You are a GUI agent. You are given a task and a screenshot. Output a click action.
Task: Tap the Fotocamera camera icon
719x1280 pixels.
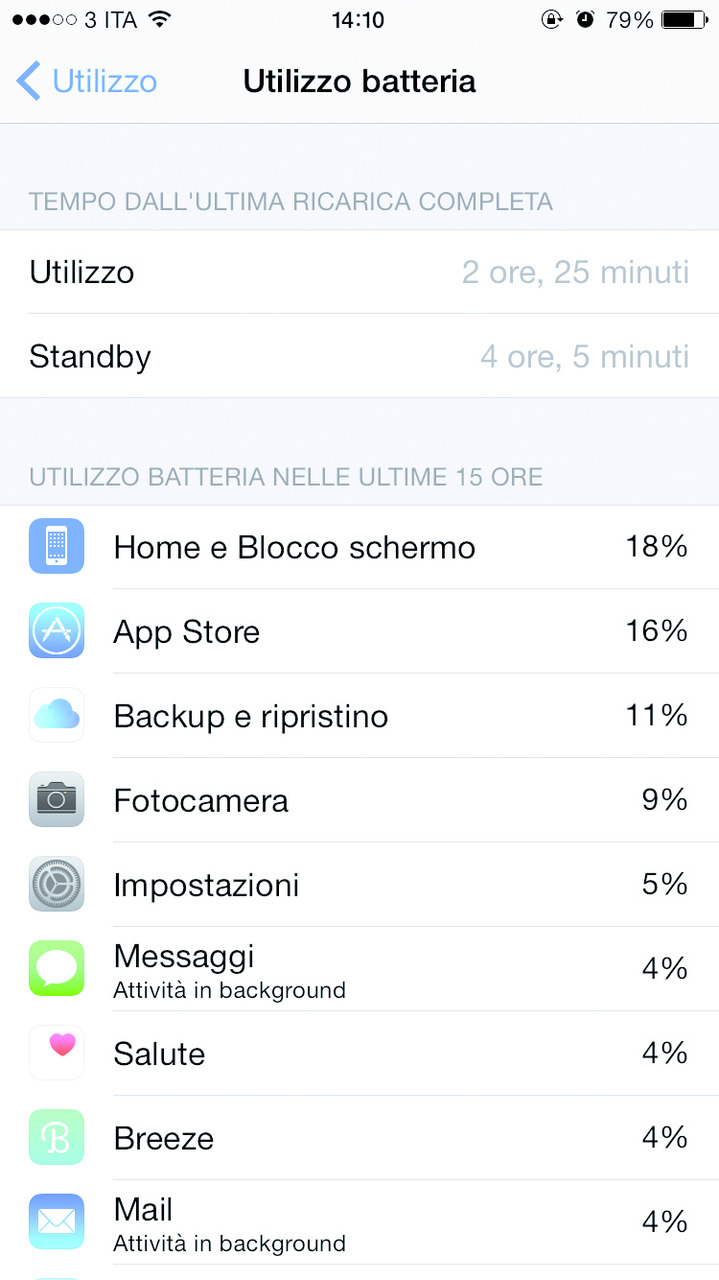[56, 799]
